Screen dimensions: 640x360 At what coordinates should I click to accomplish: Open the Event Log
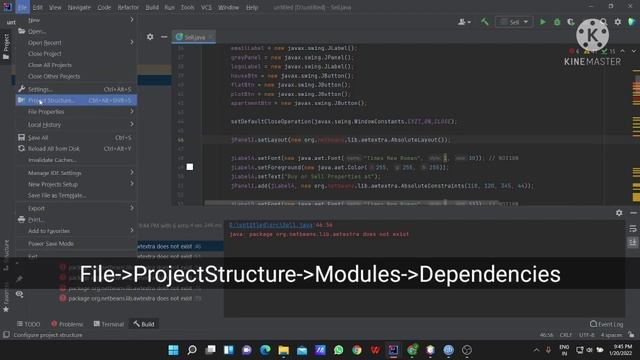pyautogui.click(x=607, y=324)
